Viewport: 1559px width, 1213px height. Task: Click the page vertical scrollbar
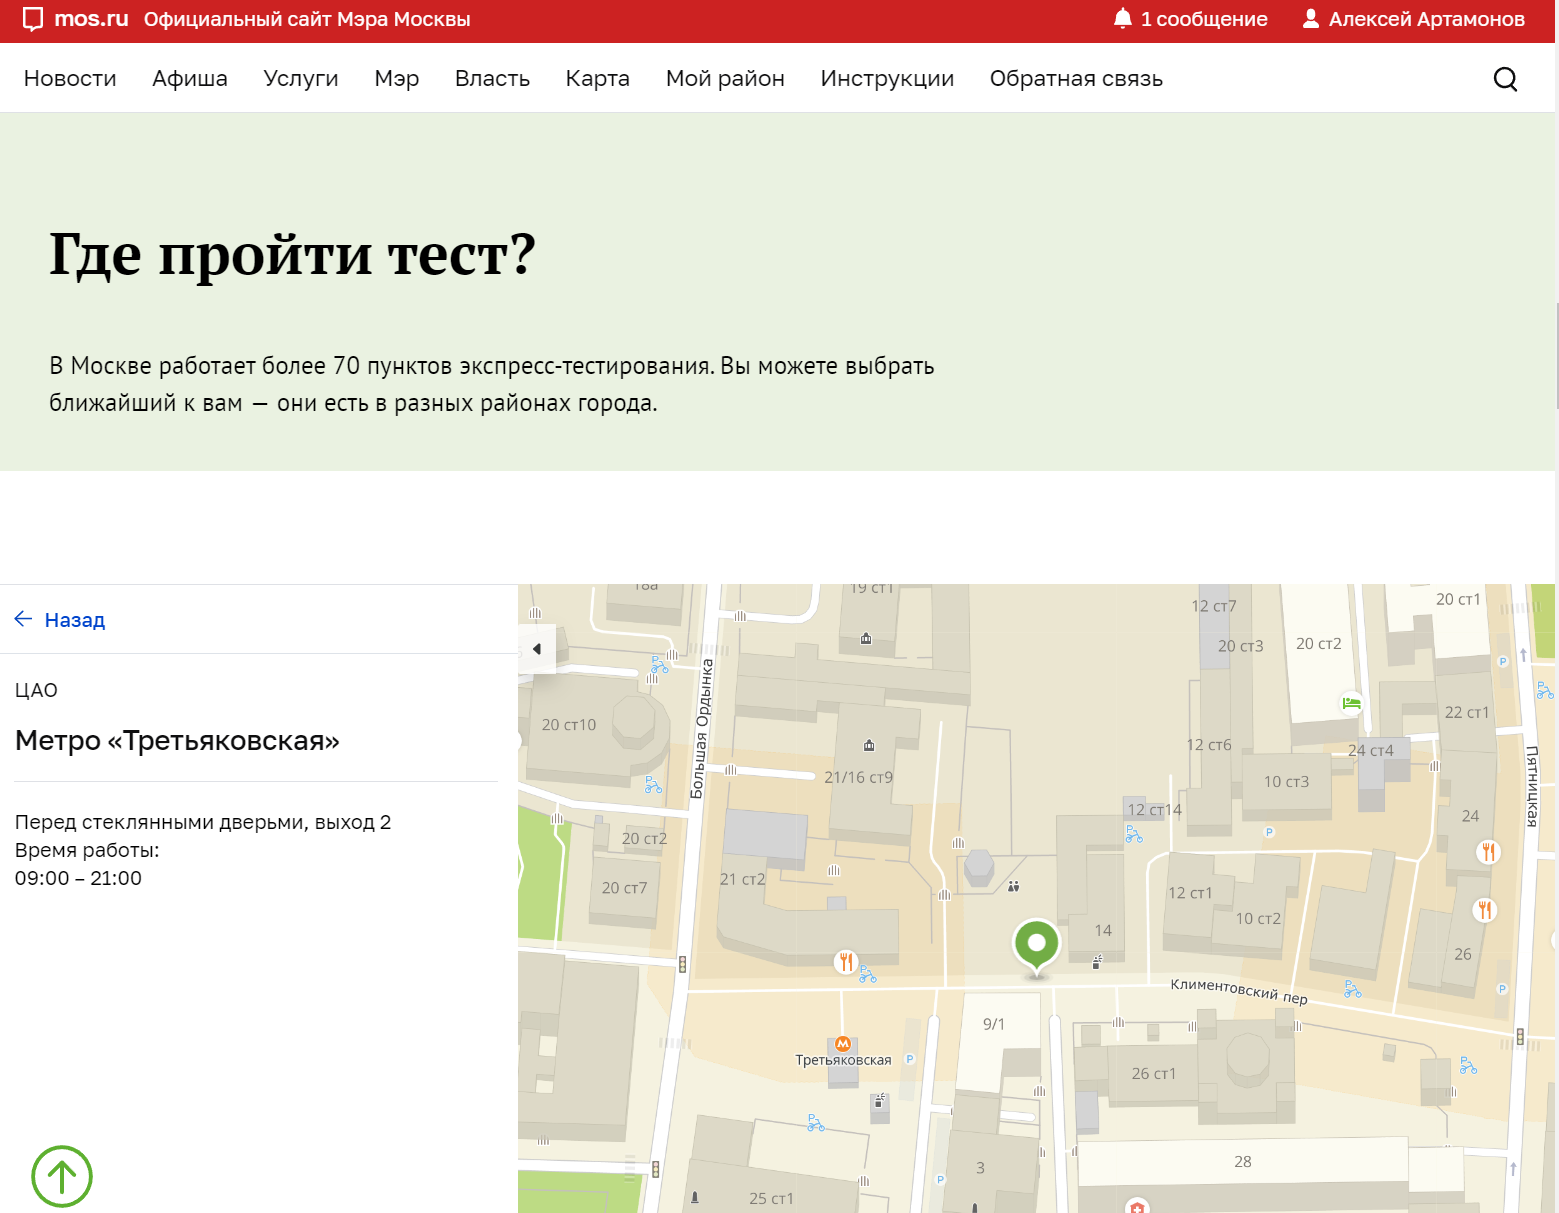[x=1556, y=355]
